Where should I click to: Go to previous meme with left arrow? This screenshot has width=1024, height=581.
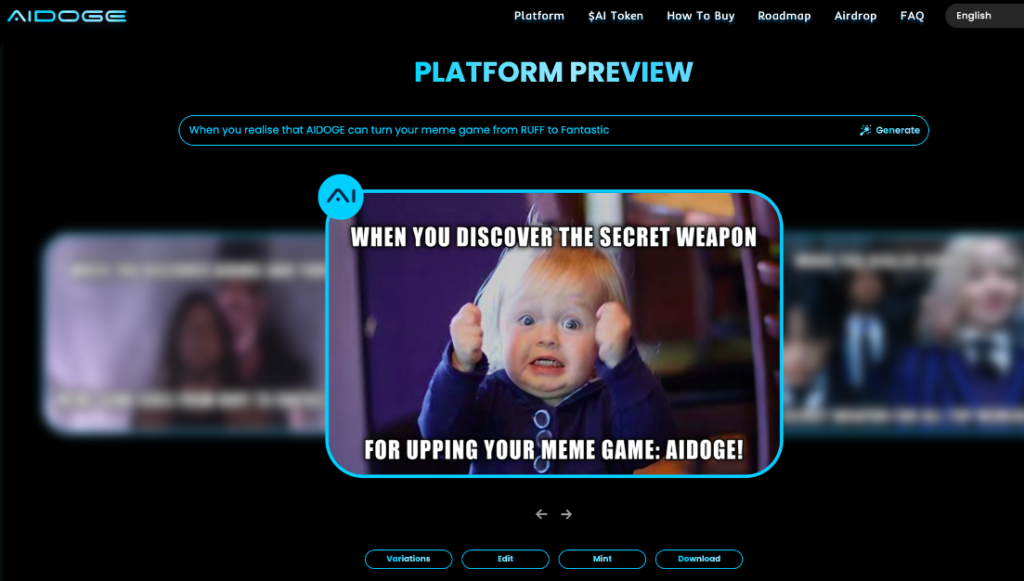pyautogui.click(x=541, y=514)
